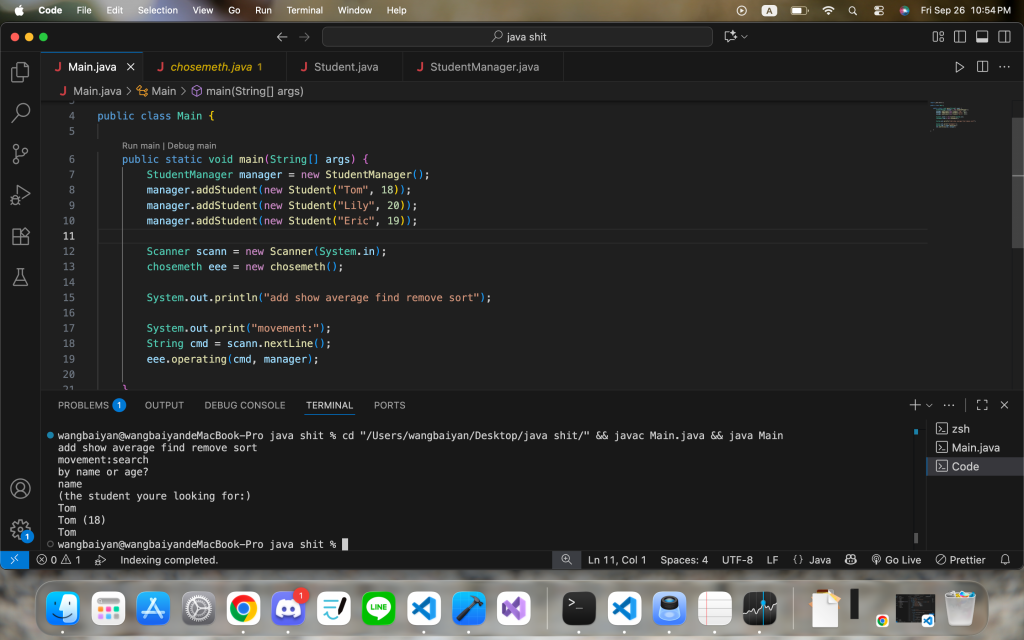Open the Customize Layout icon
This screenshot has width=1024, height=640.
tap(938, 37)
